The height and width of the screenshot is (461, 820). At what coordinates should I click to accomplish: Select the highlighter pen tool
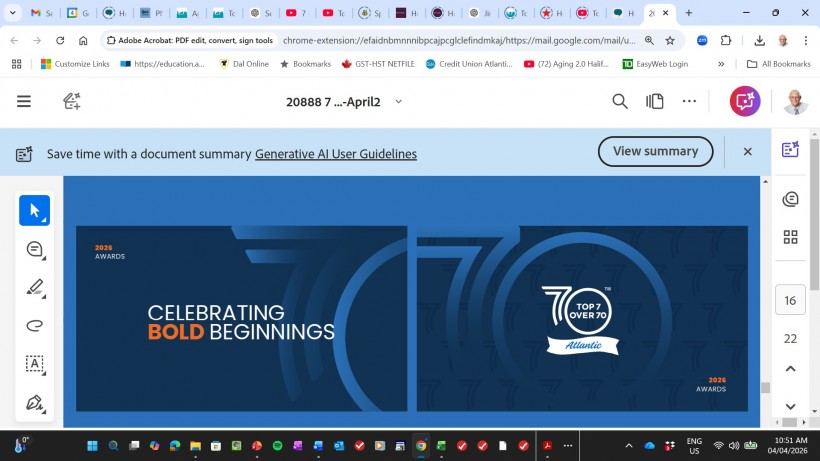(x=34, y=288)
